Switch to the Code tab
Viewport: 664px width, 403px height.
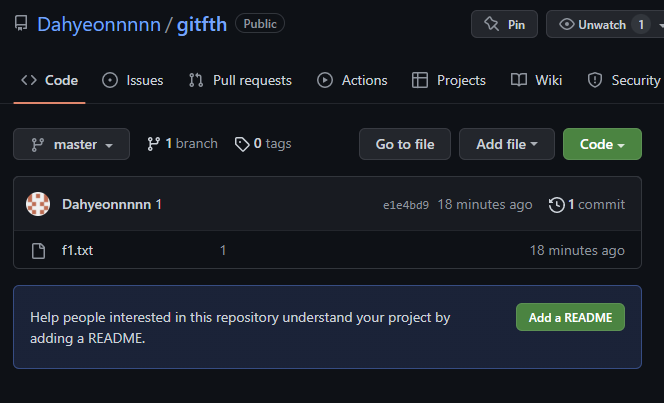click(50, 80)
